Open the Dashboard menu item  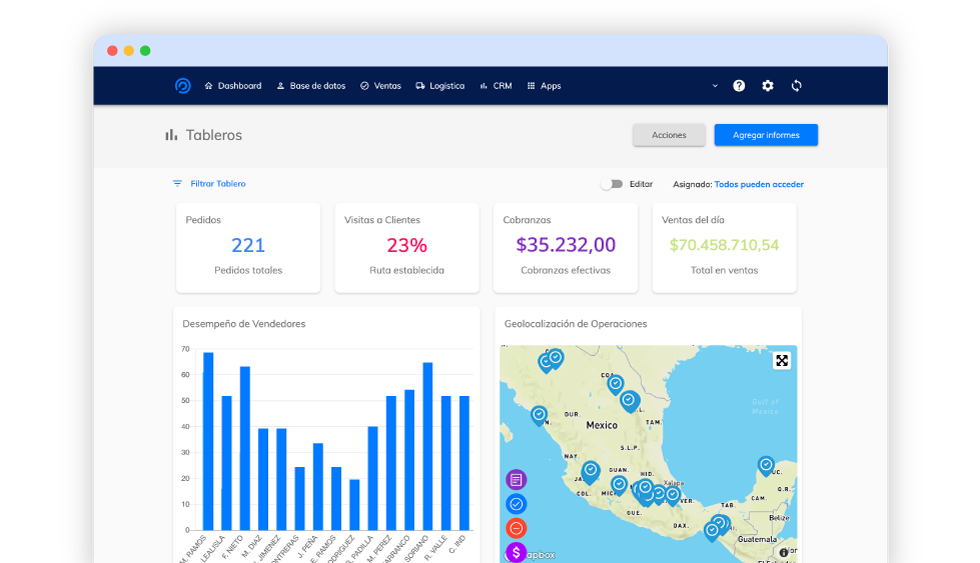click(x=233, y=86)
